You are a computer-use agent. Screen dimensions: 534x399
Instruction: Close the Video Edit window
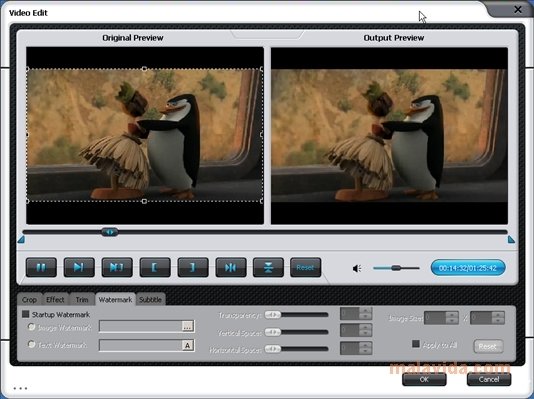coord(518,10)
